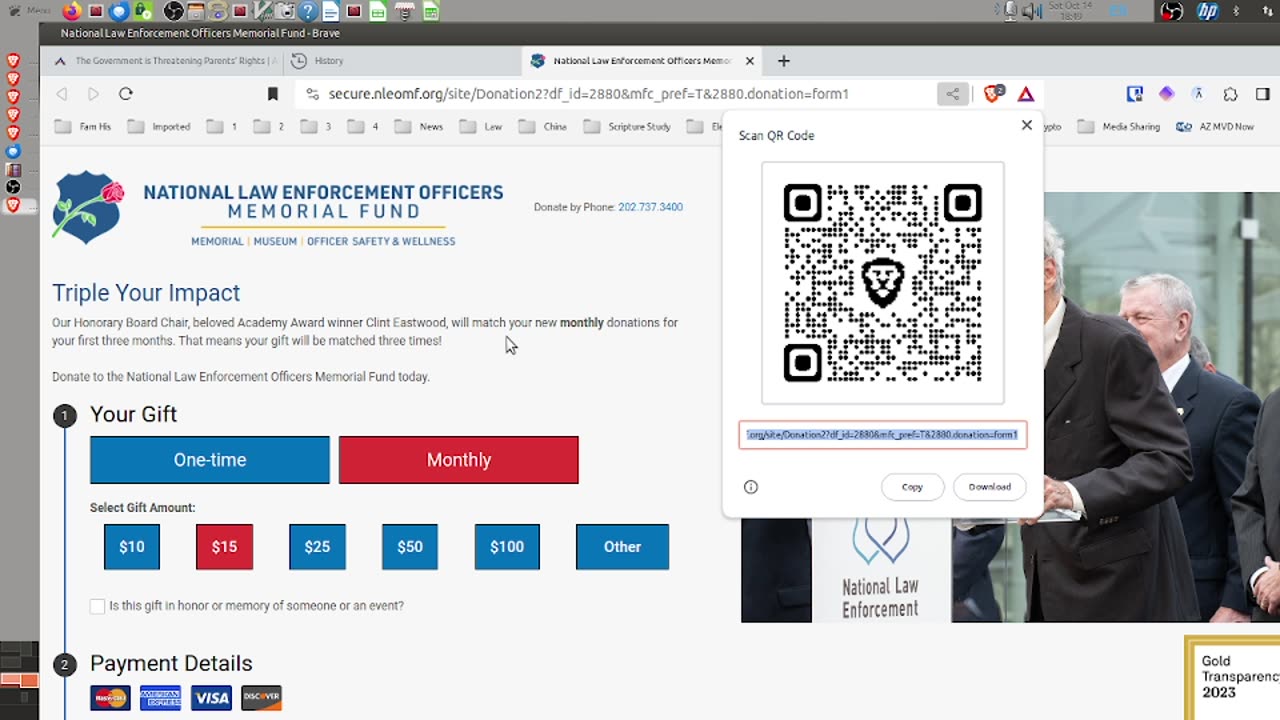1280x720 pixels.
Task: Open the screenshot camera launcher in panel
Action: tap(285, 11)
